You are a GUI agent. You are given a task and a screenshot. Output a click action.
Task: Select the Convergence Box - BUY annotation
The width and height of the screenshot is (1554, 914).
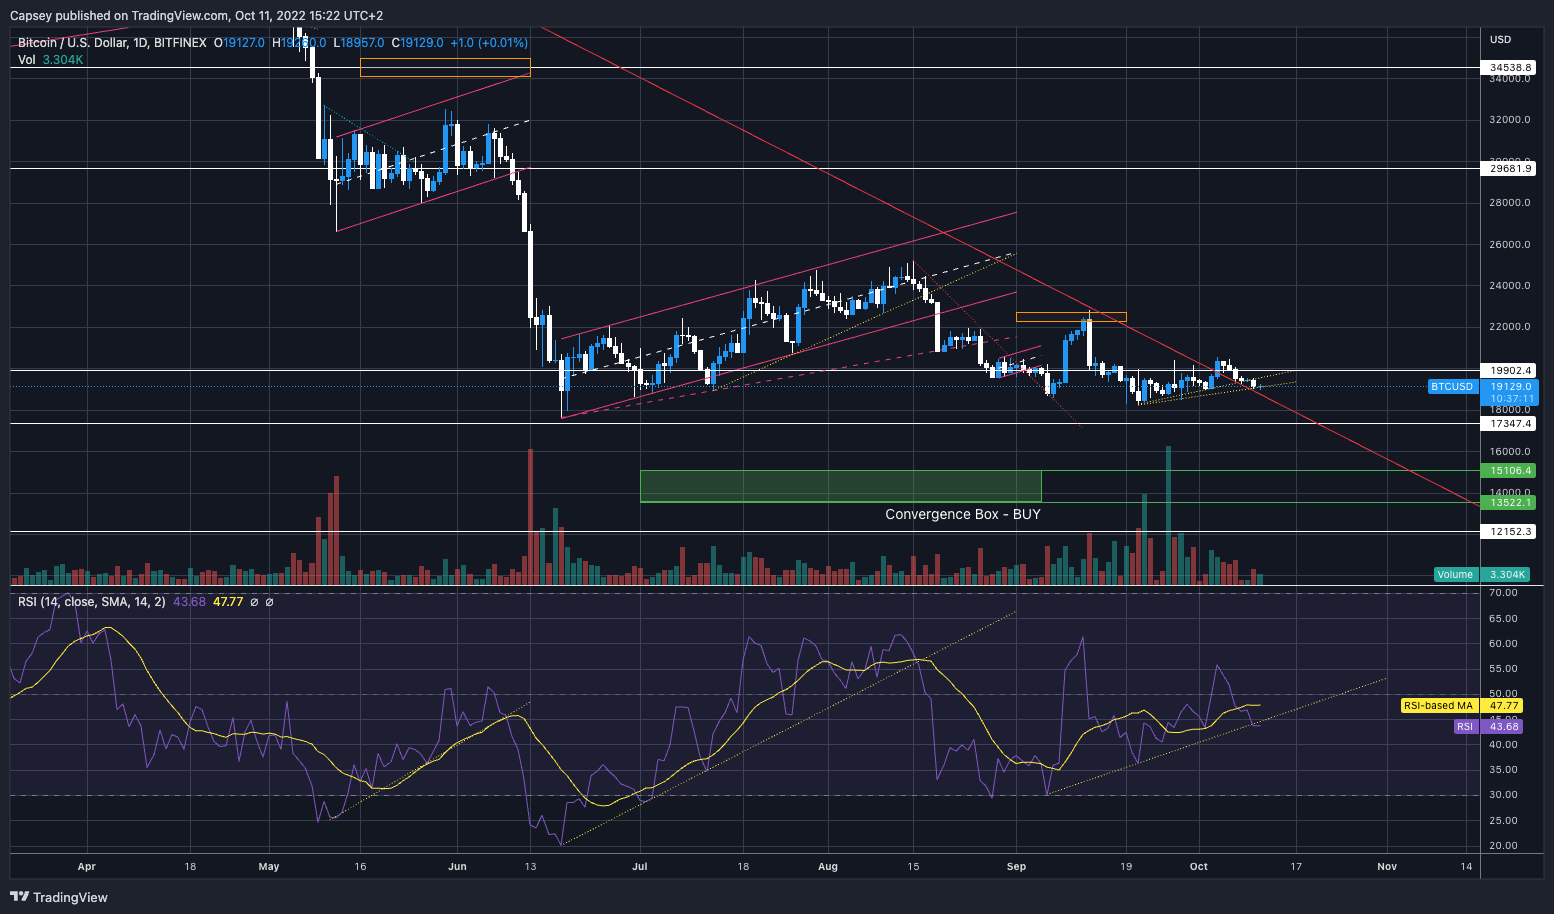[x=961, y=513]
